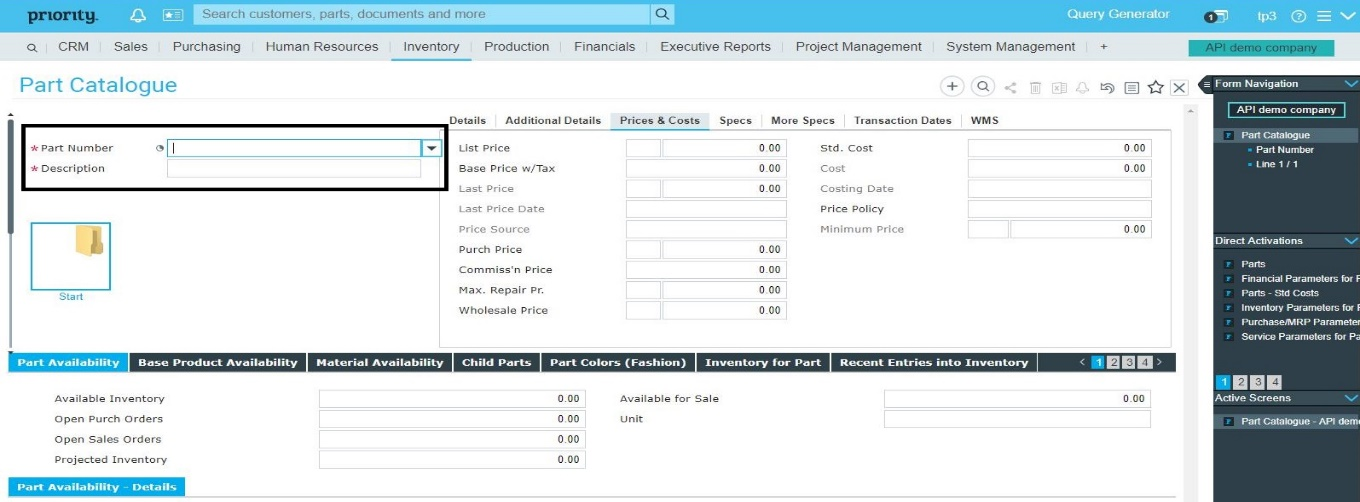This screenshot has width=1360, height=502.
Task: Open the help question mark icon
Action: click(x=1299, y=16)
